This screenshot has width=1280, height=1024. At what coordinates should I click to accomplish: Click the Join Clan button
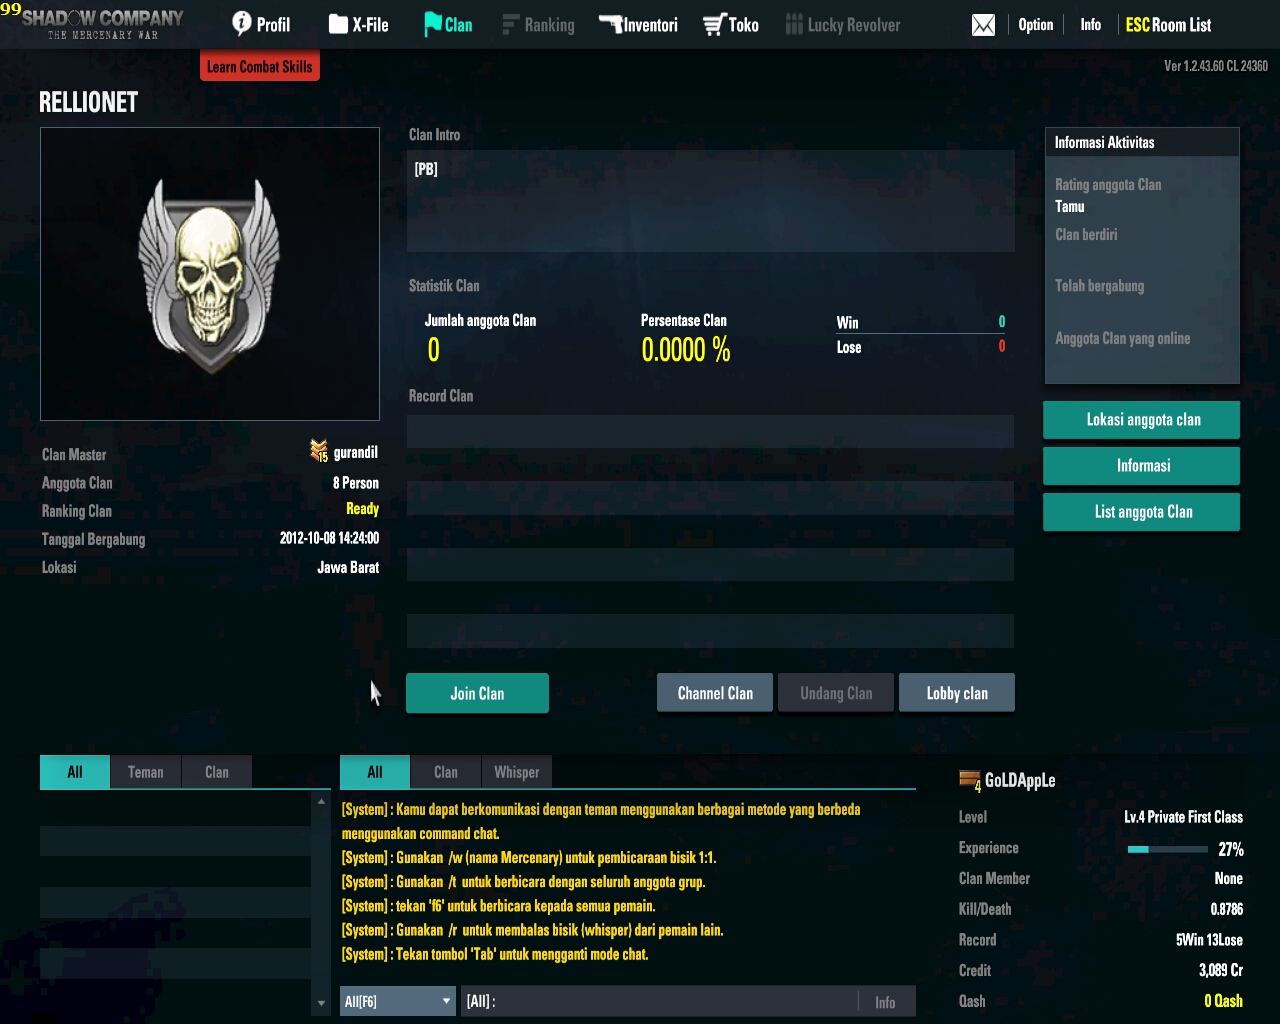pyautogui.click(x=477, y=693)
